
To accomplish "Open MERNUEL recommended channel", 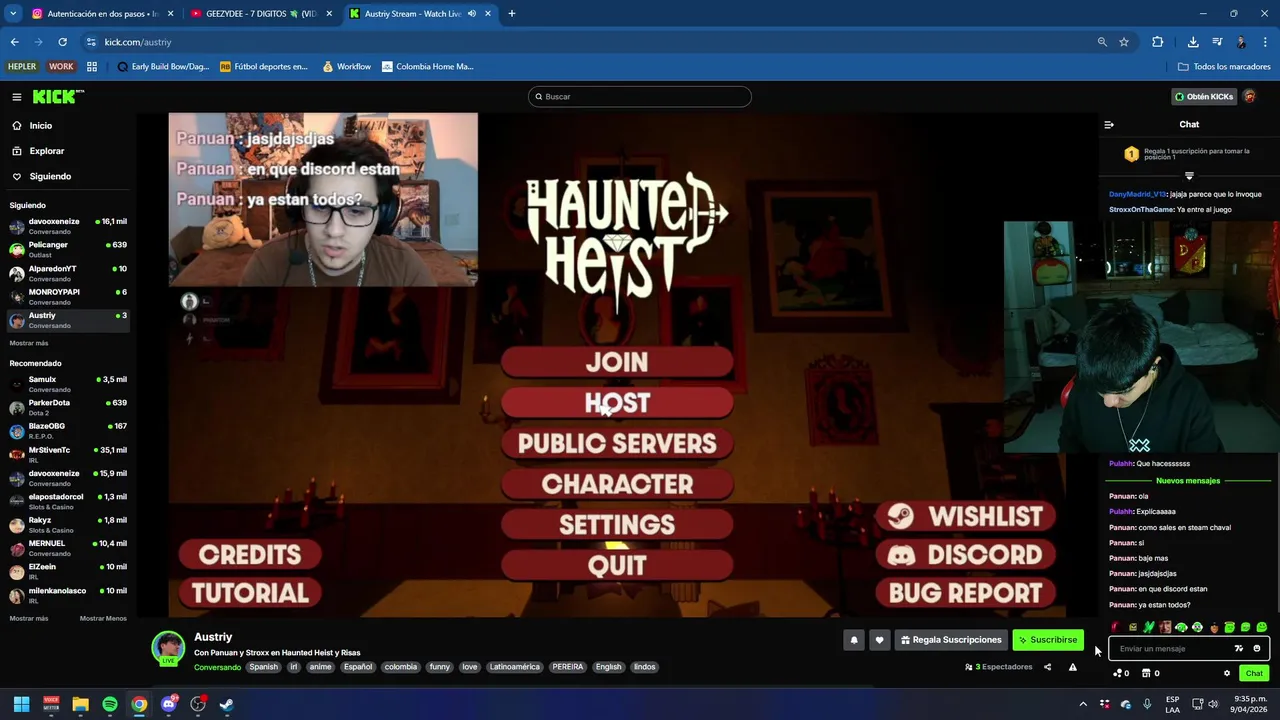I will coord(68,548).
